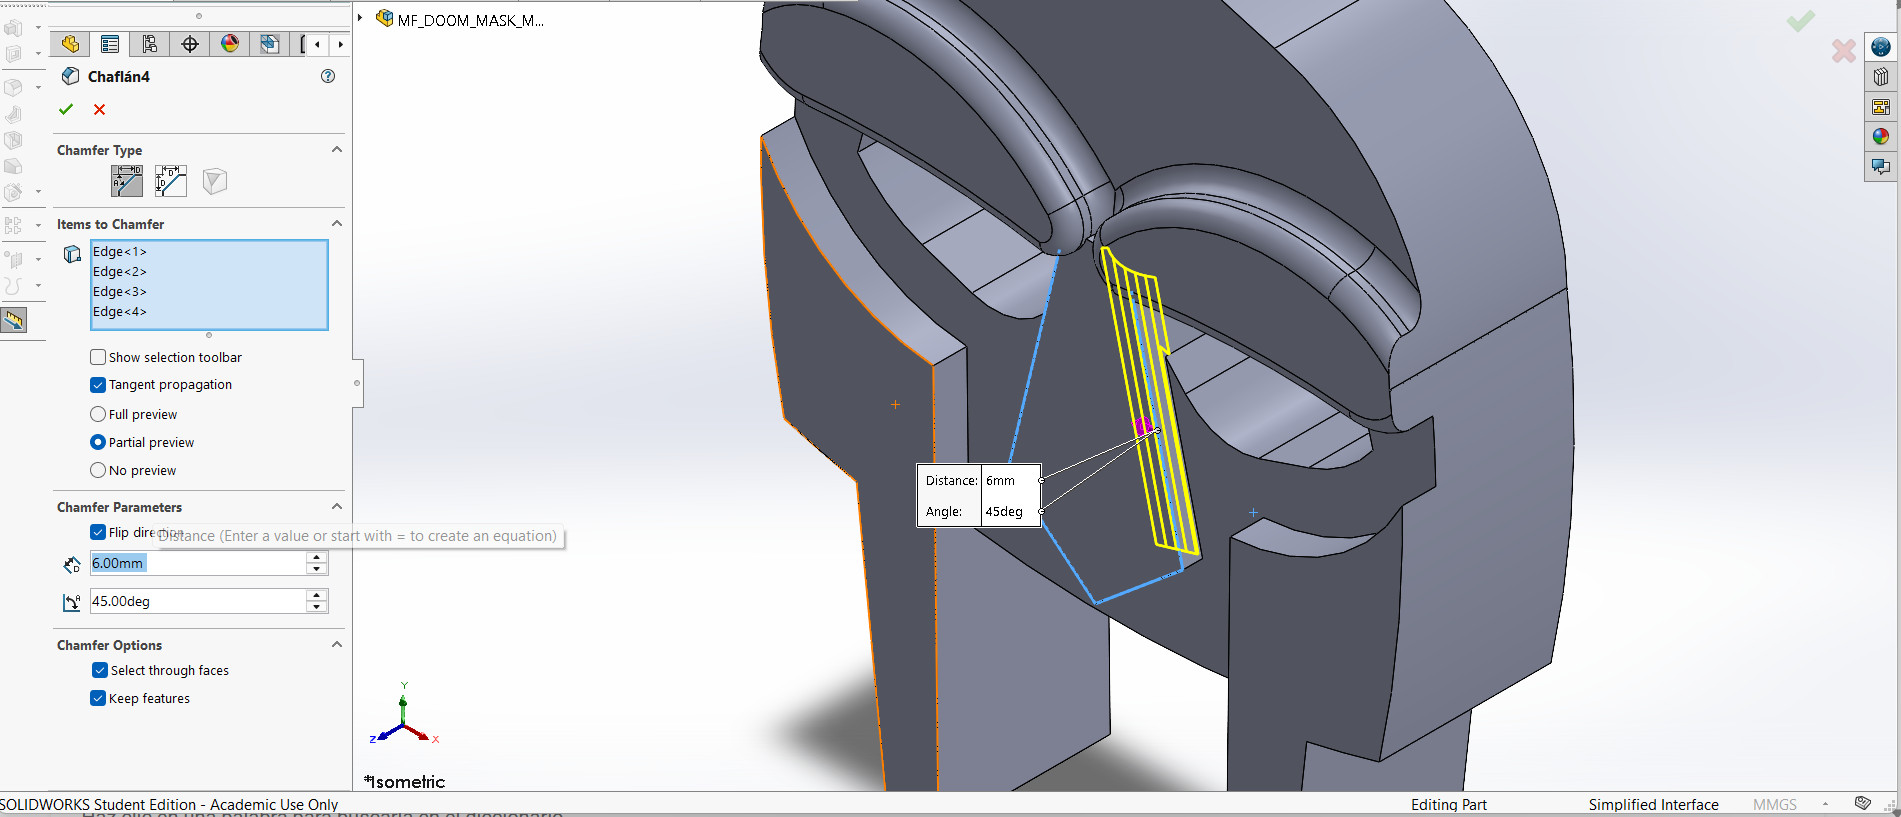Collapse the Chamfer Type section

[x=337, y=150]
